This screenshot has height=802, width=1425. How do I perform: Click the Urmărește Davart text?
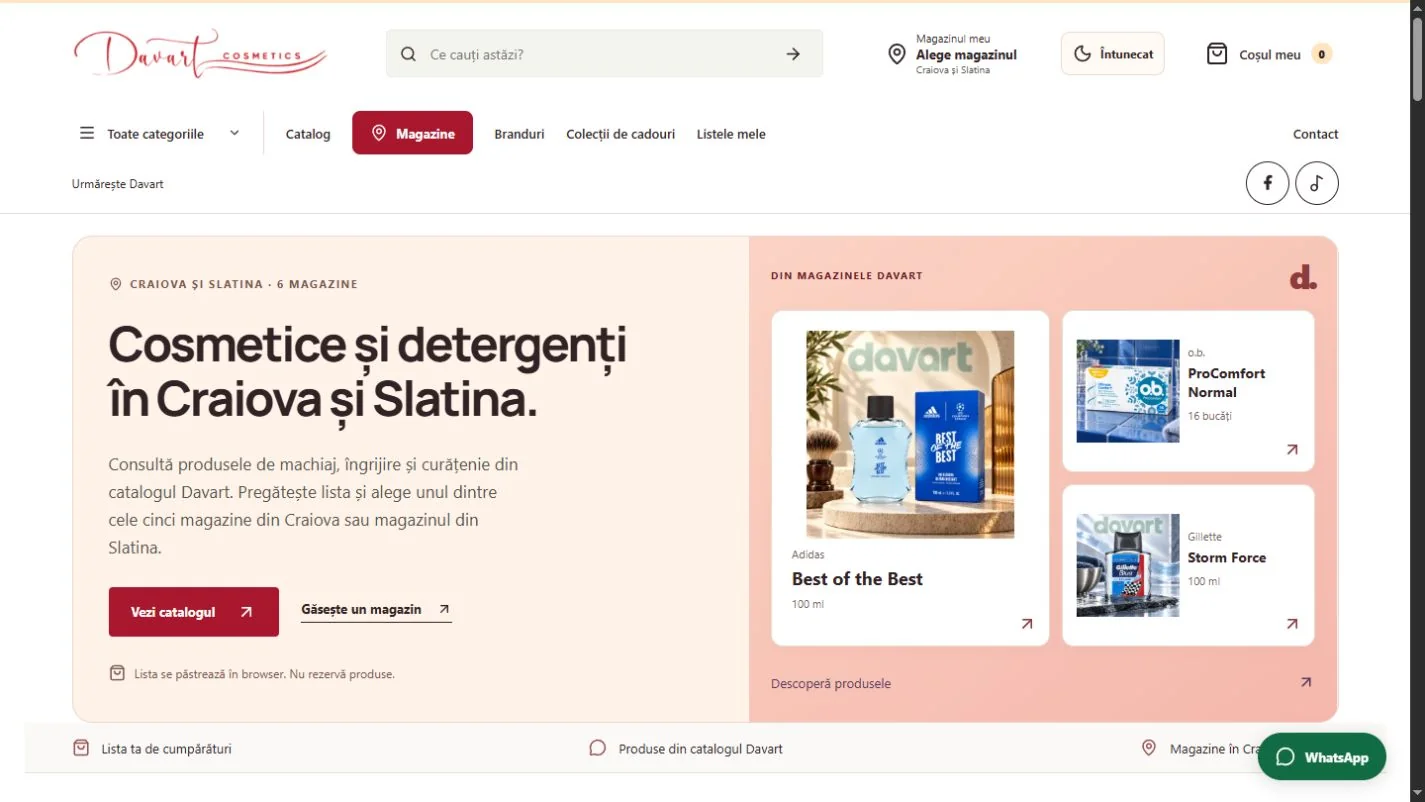tap(118, 184)
